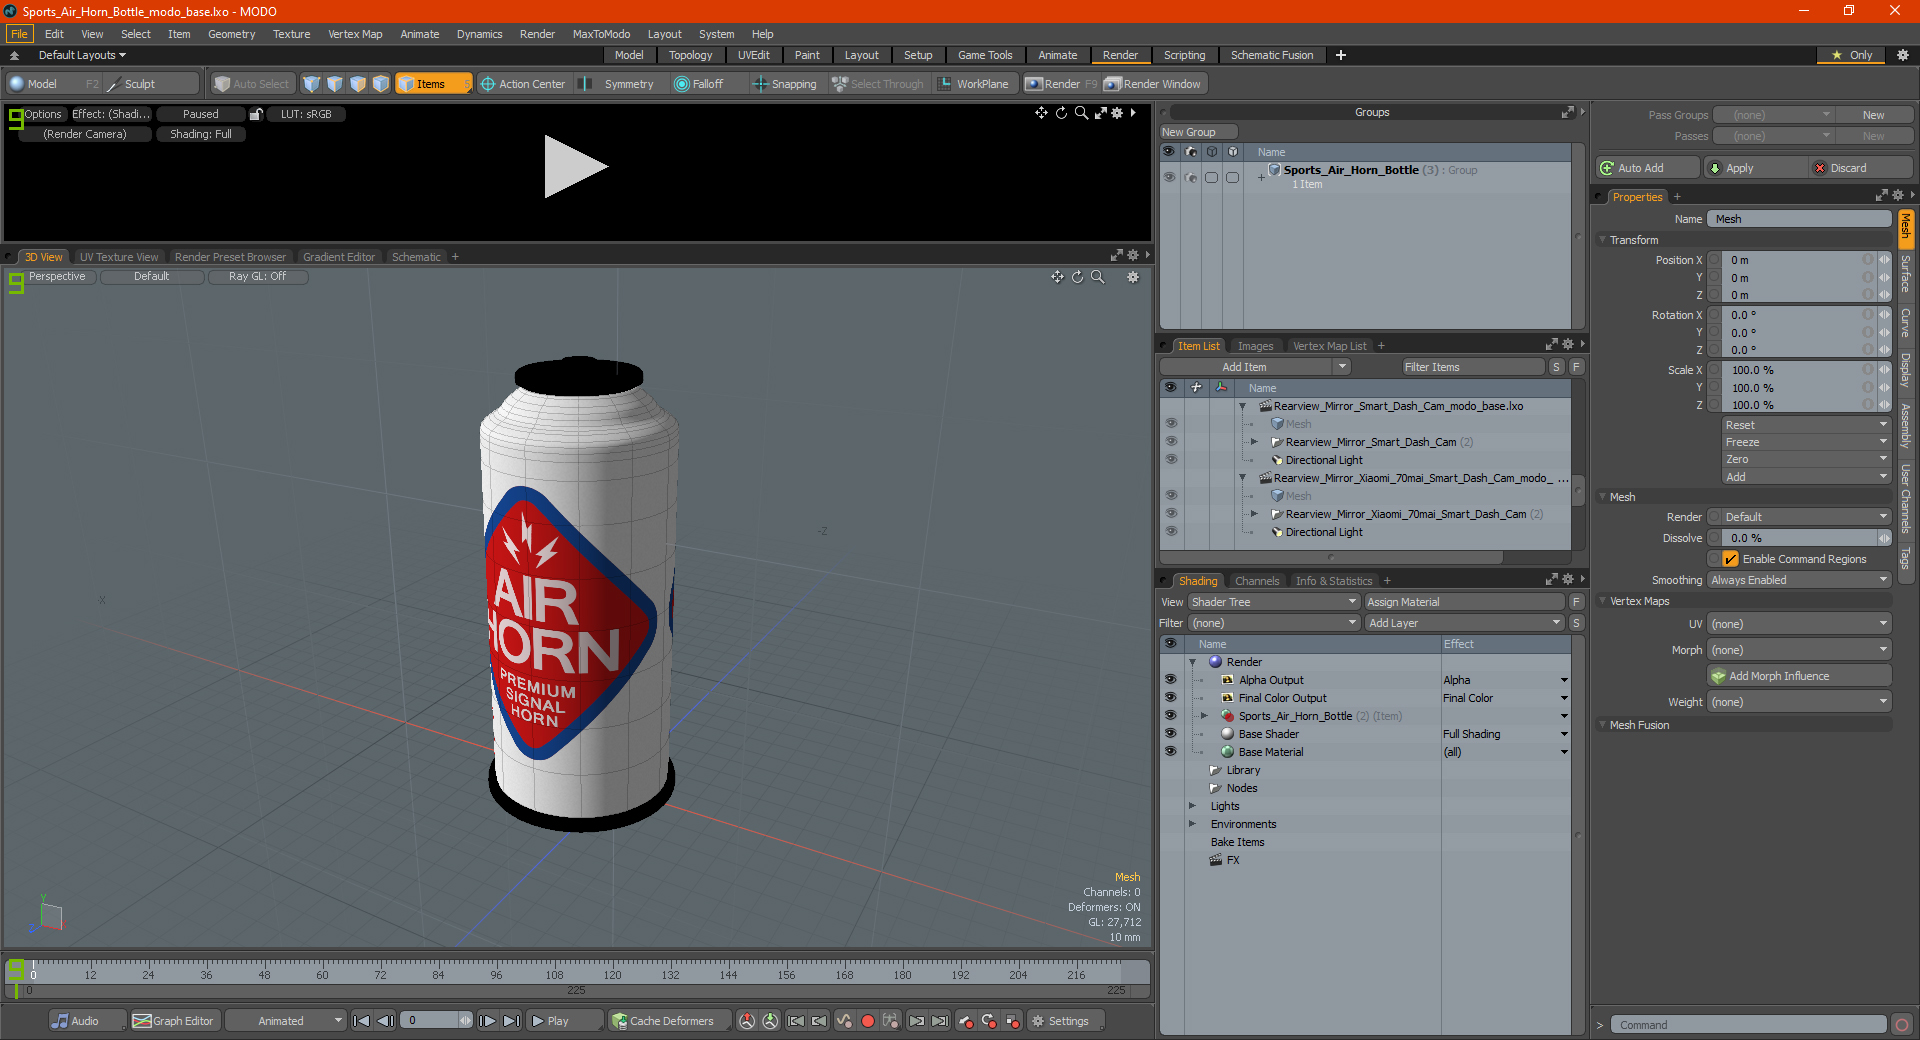Open the Texture menu

click(x=291, y=34)
